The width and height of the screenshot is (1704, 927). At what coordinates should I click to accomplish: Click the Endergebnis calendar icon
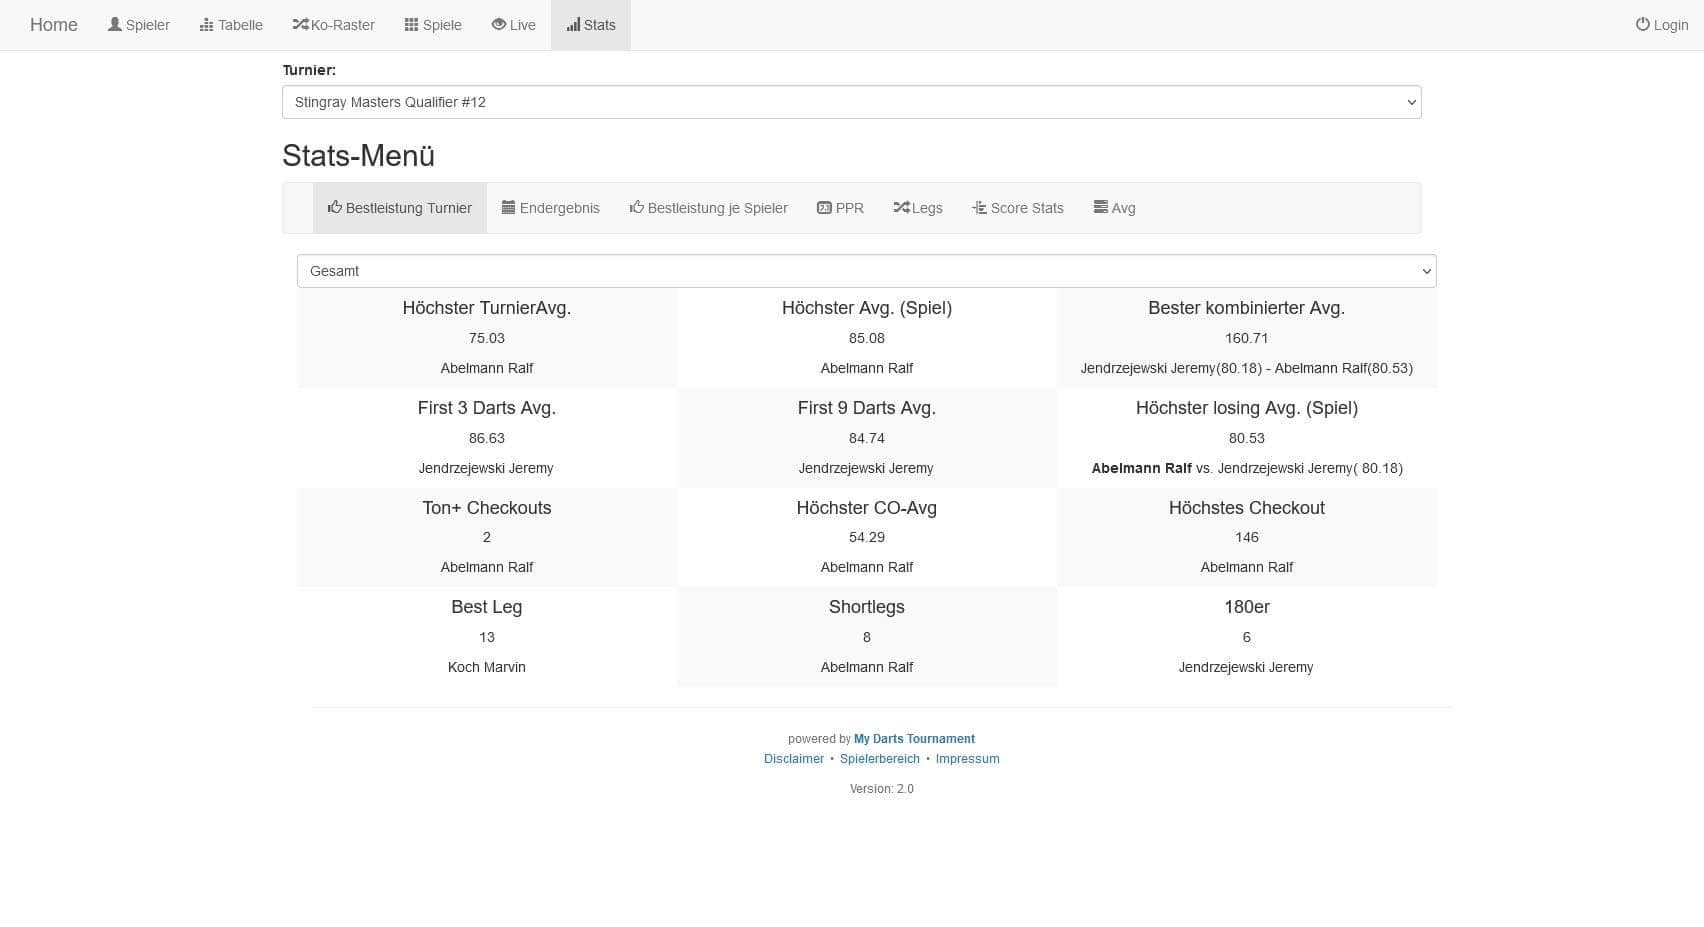point(508,208)
